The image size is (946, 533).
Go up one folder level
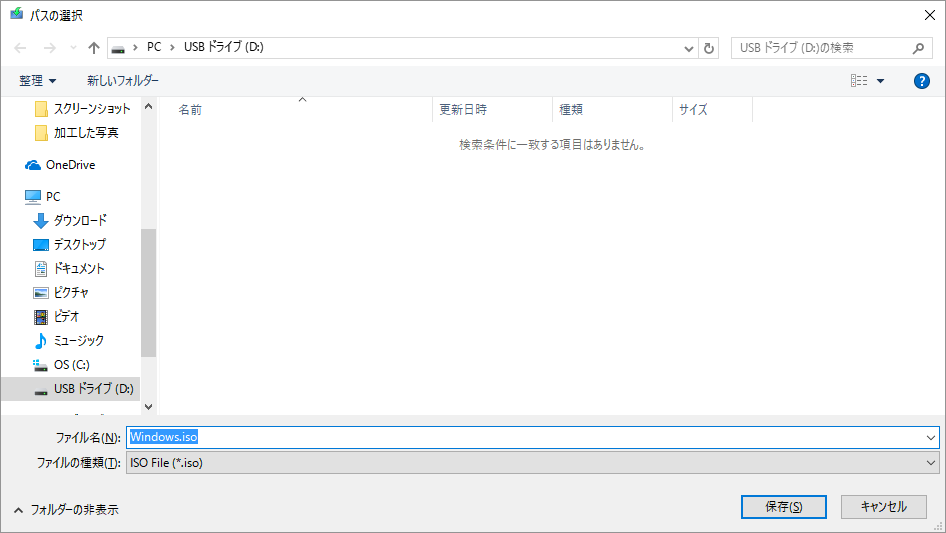pos(94,48)
